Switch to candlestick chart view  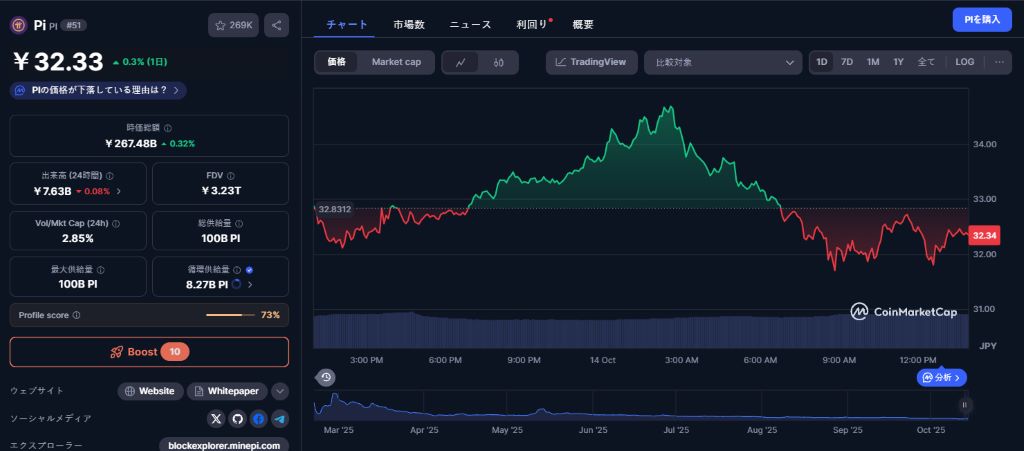(498, 62)
